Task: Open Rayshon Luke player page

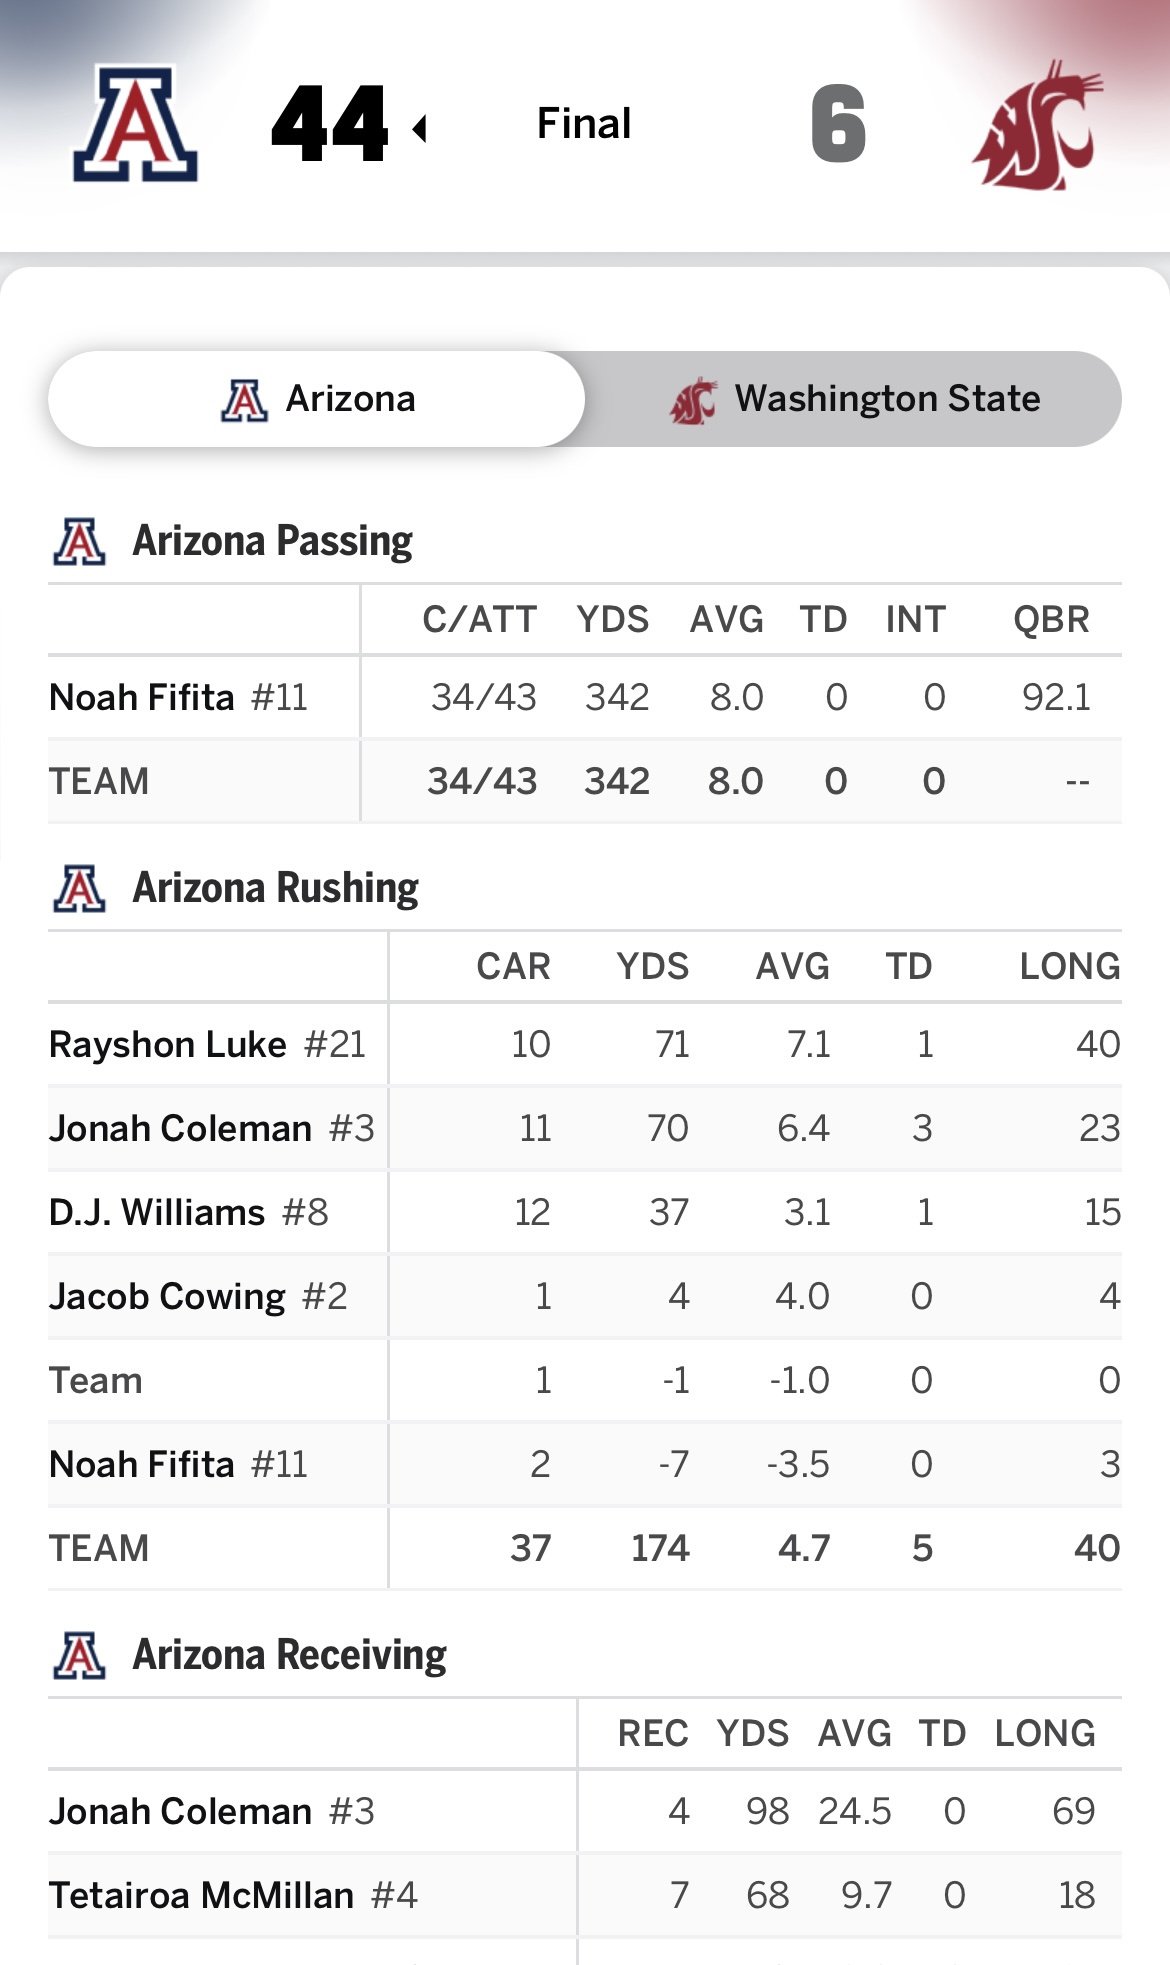Action: point(168,1044)
